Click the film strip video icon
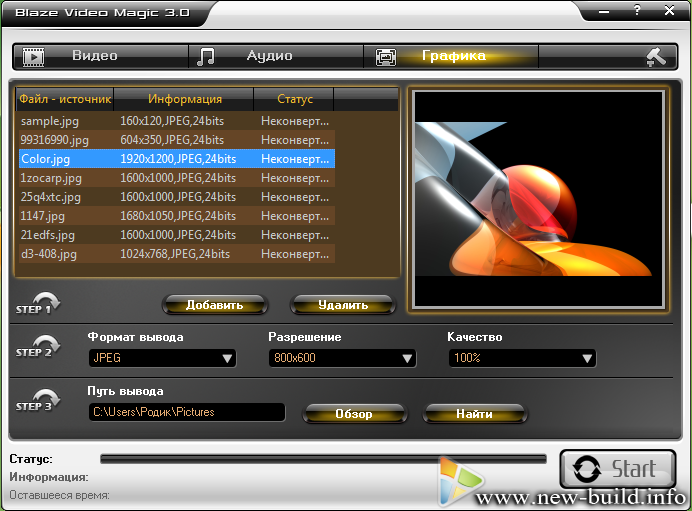Image resolution: width=692 pixels, height=511 pixels. [34, 57]
